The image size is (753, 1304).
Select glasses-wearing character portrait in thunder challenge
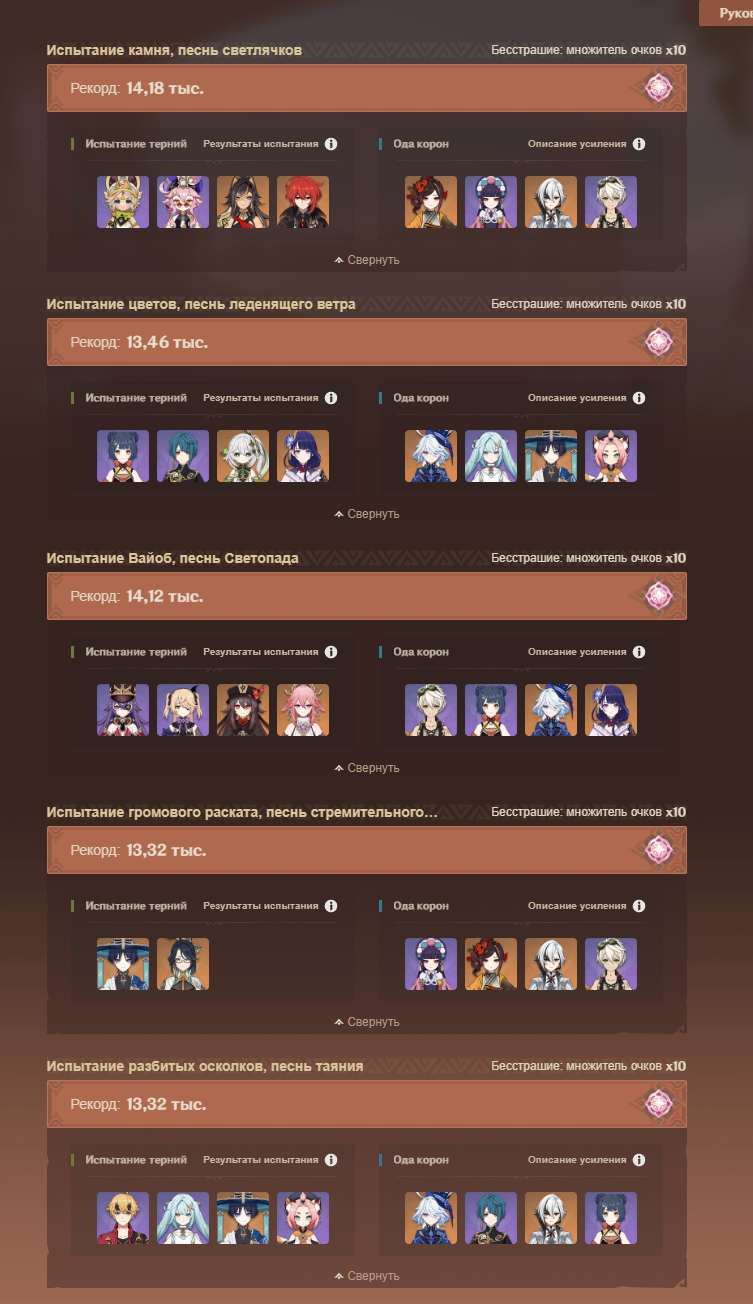[x=183, y=964]
